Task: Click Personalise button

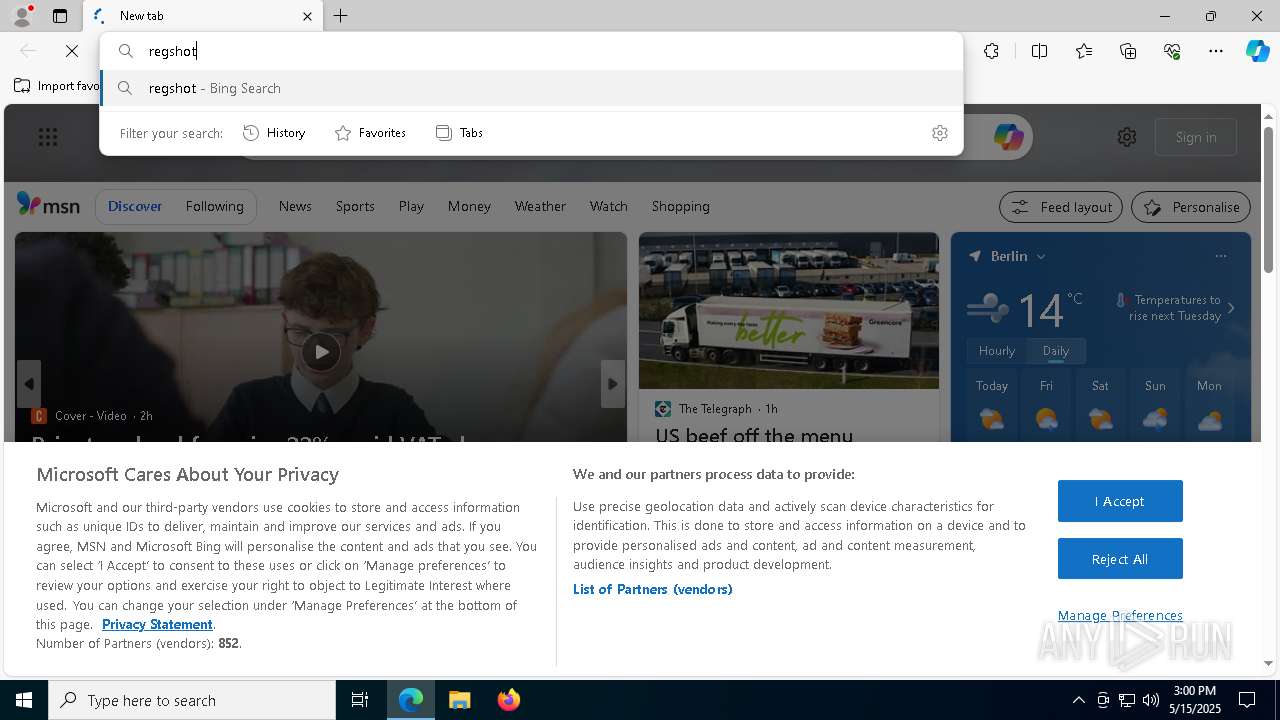Action: 1191,207
